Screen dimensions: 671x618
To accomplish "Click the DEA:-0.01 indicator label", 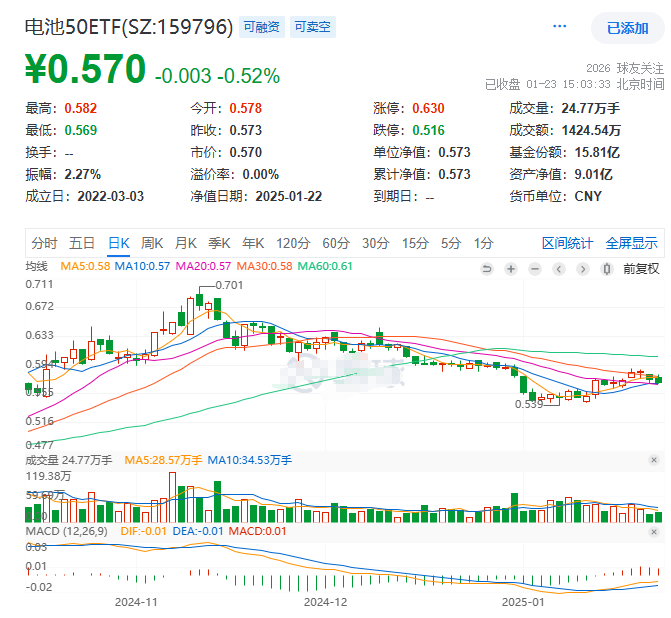I will point(198,532).
